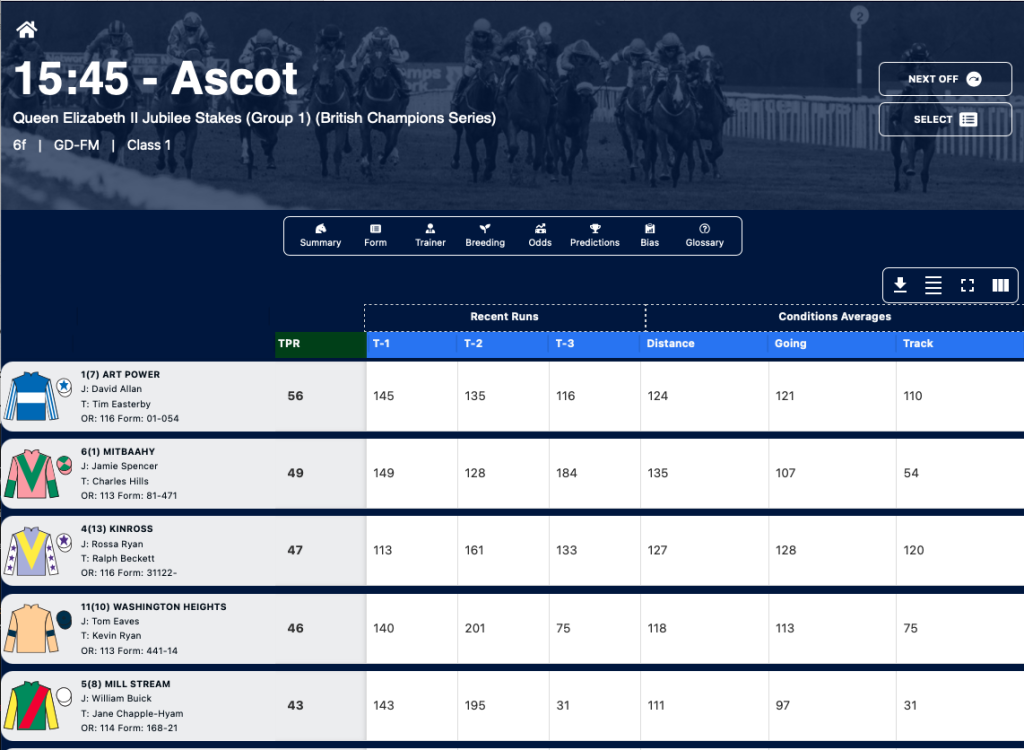Sort by the T-1 recent run column
The width and height of the screenshot is (1024, 750).
[411, 344]
